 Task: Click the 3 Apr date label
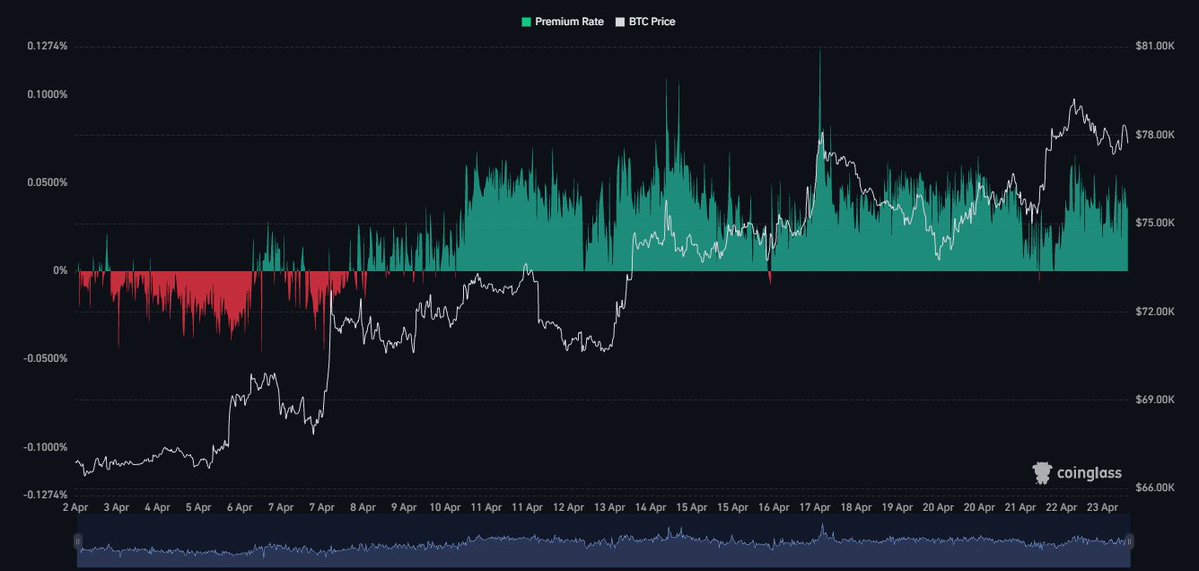(x=116, y=507)
